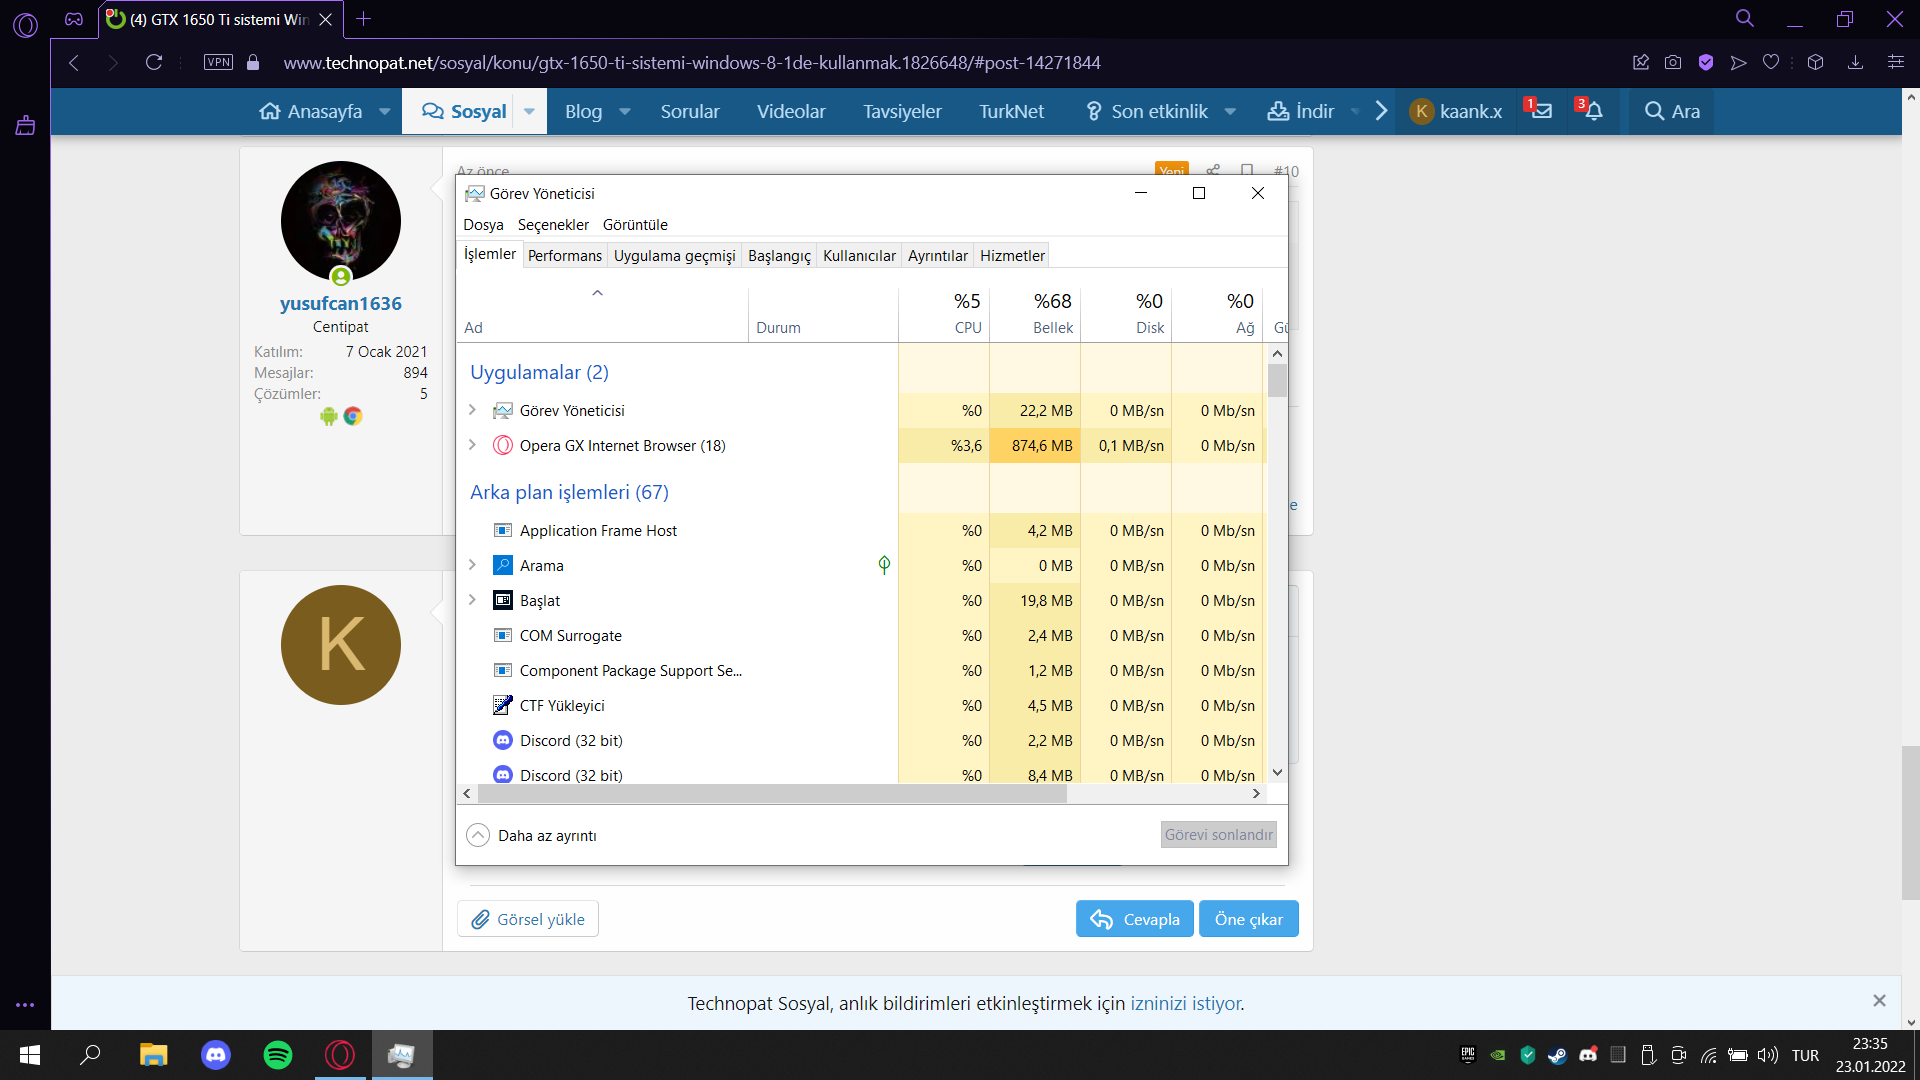Reload the page with refresh icon

pyautogui.click(x=154, y=62)
